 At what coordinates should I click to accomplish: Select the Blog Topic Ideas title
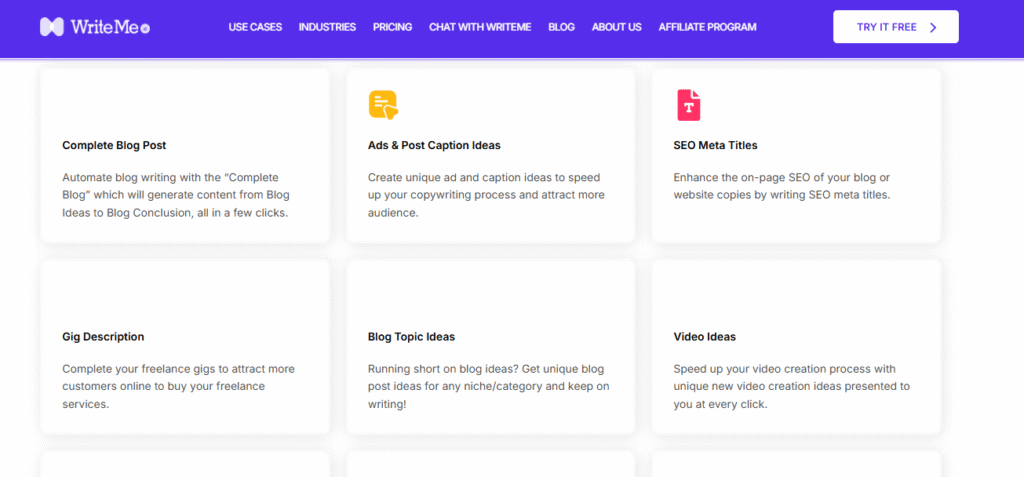click(411, 337)
